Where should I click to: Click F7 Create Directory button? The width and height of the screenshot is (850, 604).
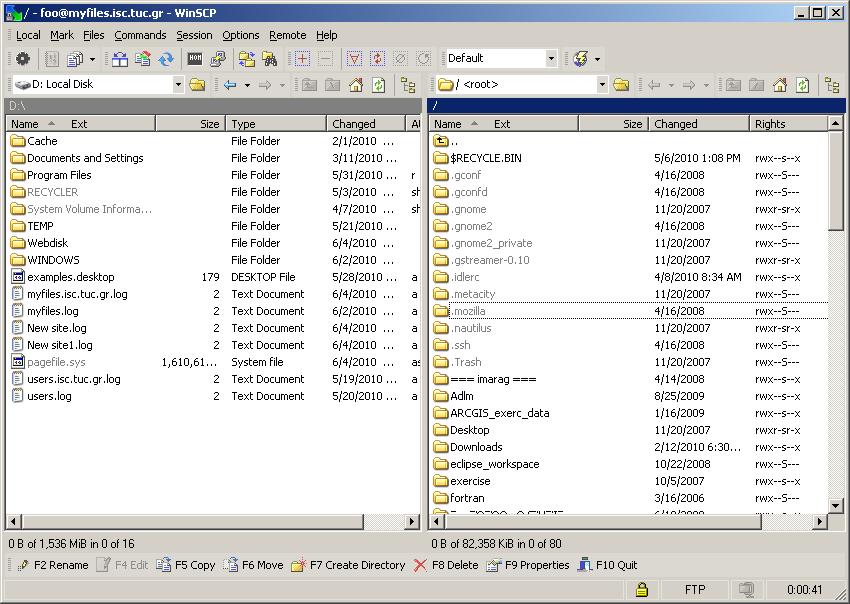(348, 565)
